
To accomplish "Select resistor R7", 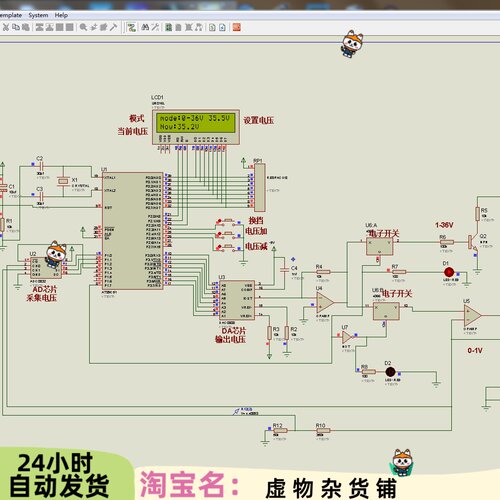I will (x=399, y=272).
